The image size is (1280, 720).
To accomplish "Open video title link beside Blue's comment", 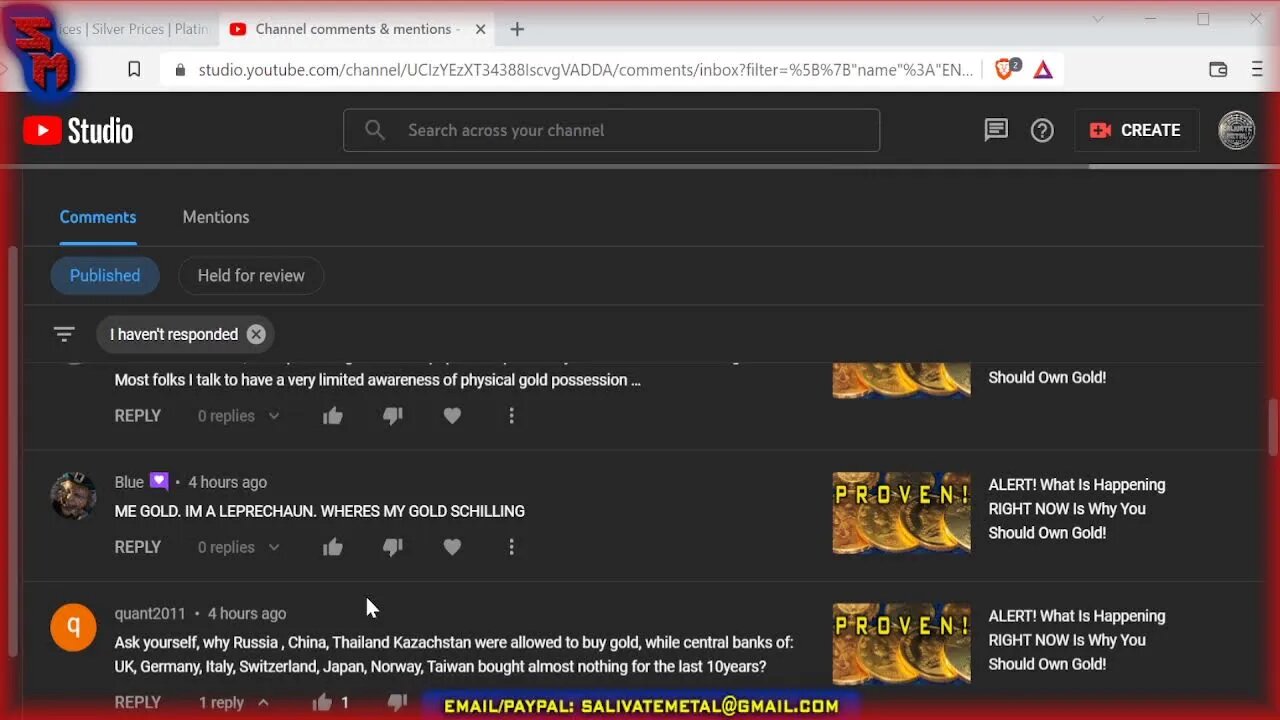I will tap(1077, 509).
